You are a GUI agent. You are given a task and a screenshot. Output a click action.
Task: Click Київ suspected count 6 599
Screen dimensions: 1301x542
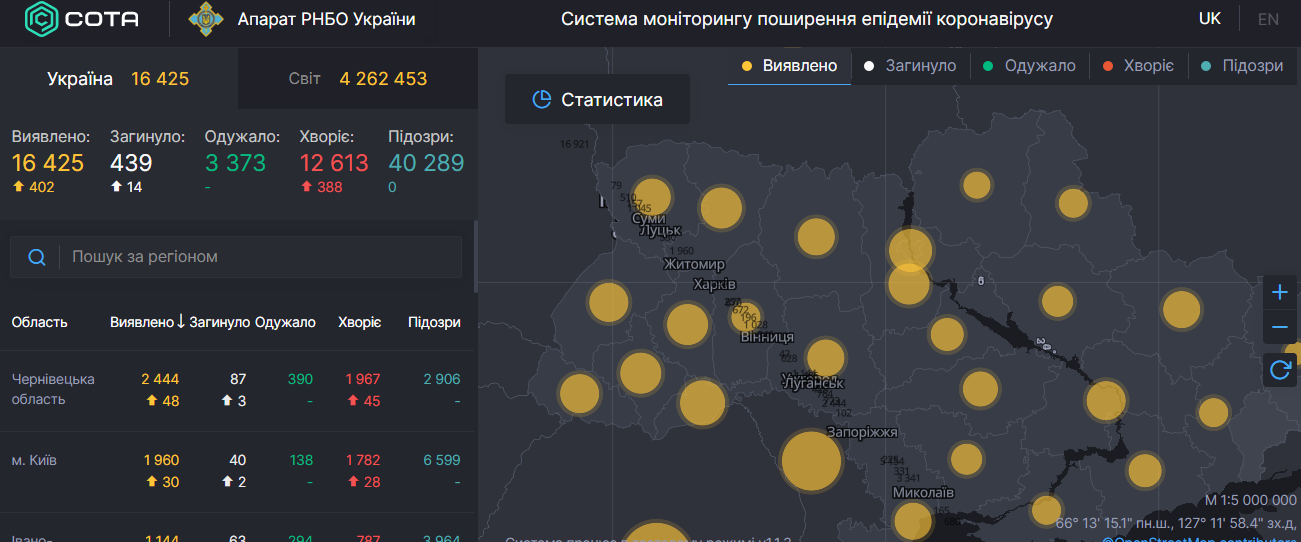point(441,460)
